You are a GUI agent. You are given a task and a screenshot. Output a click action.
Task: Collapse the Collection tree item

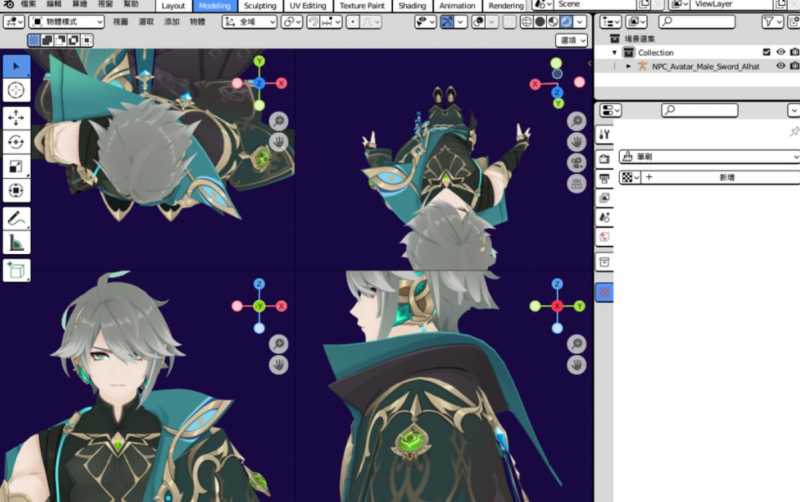(614, 52)
